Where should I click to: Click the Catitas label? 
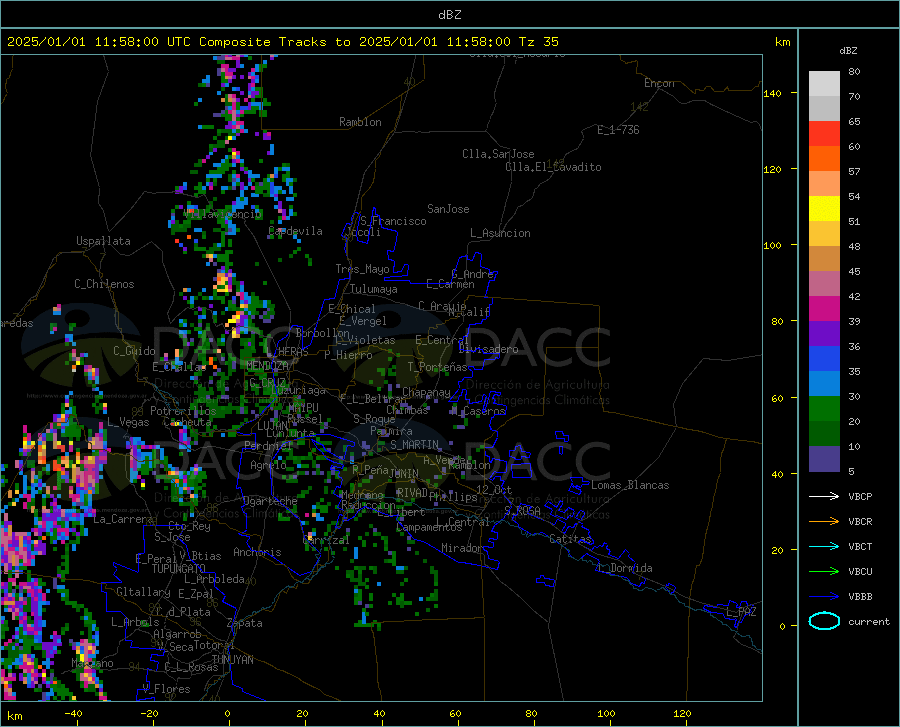click(570, 539)
